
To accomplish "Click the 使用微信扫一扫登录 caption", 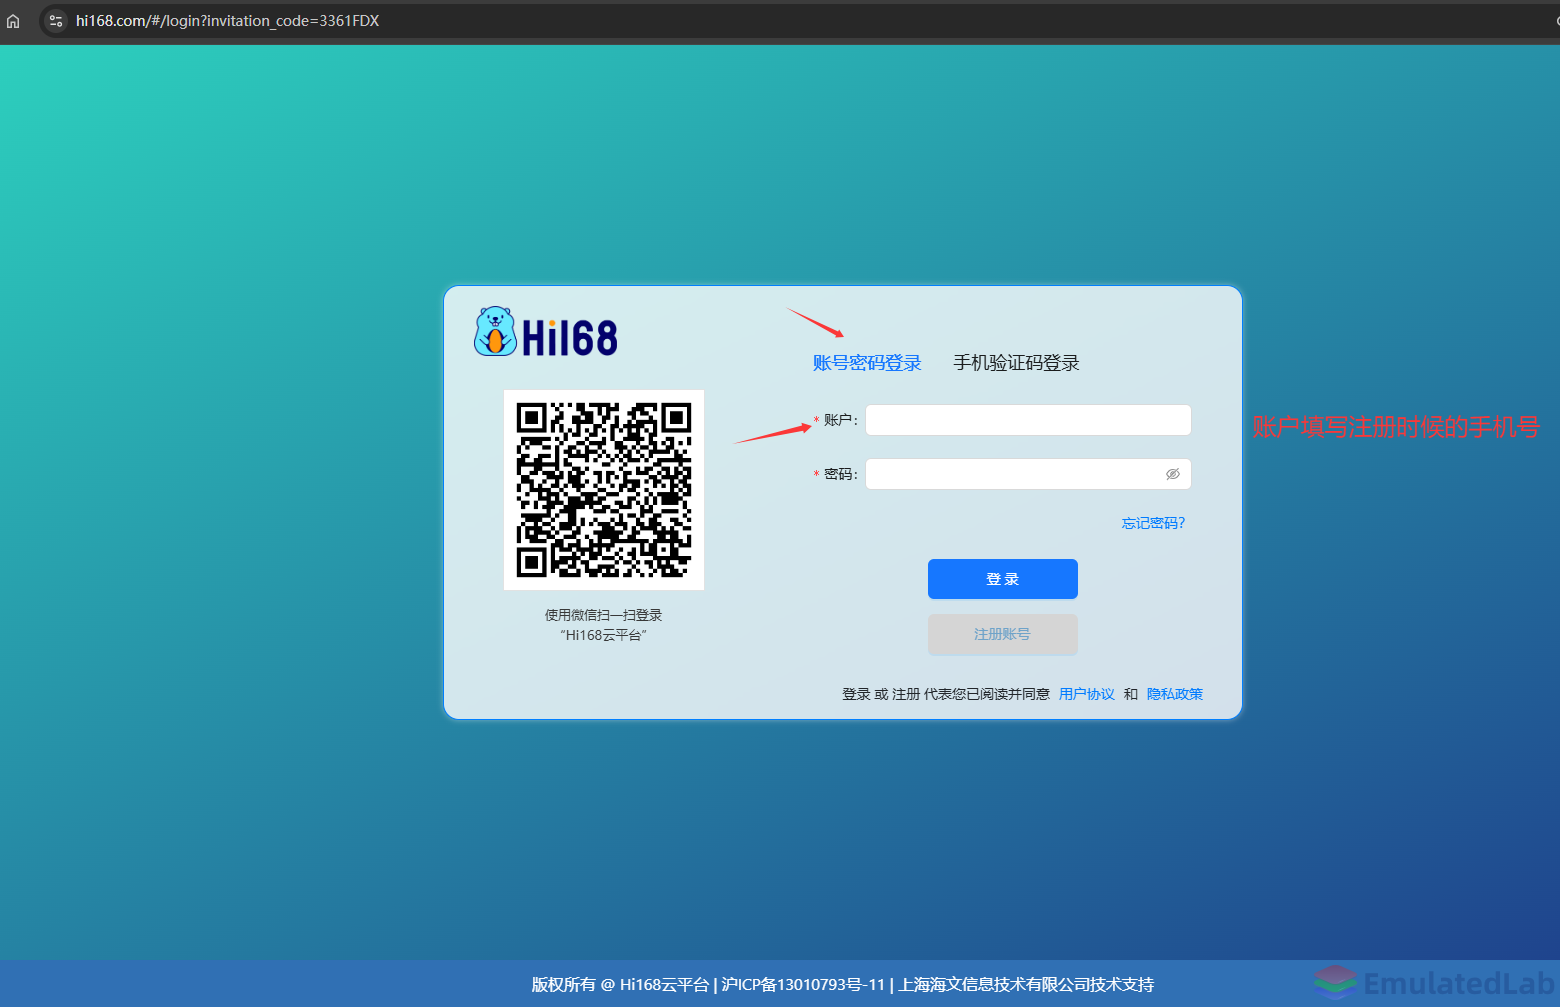I will [x=604, y=615].
